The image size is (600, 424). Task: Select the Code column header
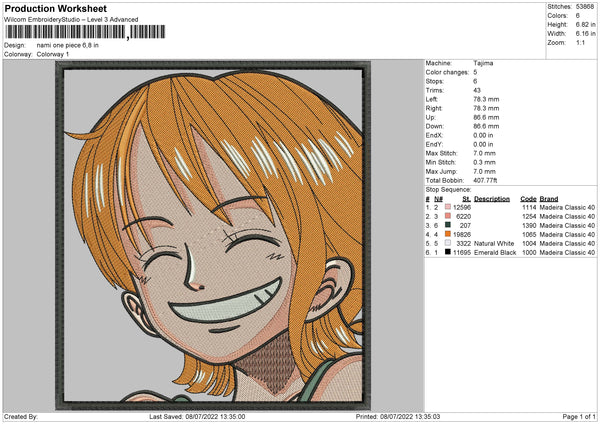[x=529, y=198]
